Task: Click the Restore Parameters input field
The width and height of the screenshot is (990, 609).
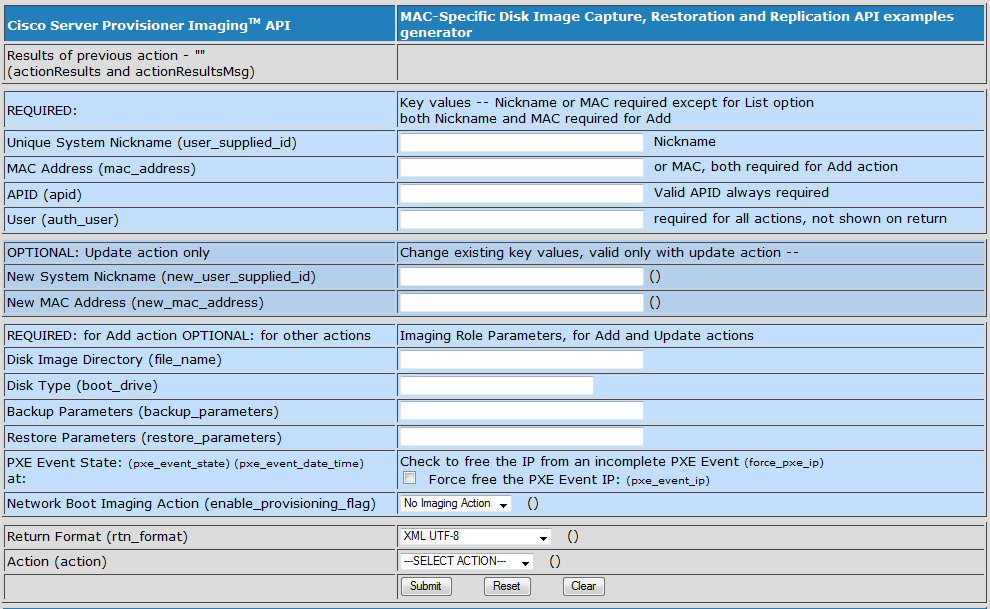Action: [522, 437]
